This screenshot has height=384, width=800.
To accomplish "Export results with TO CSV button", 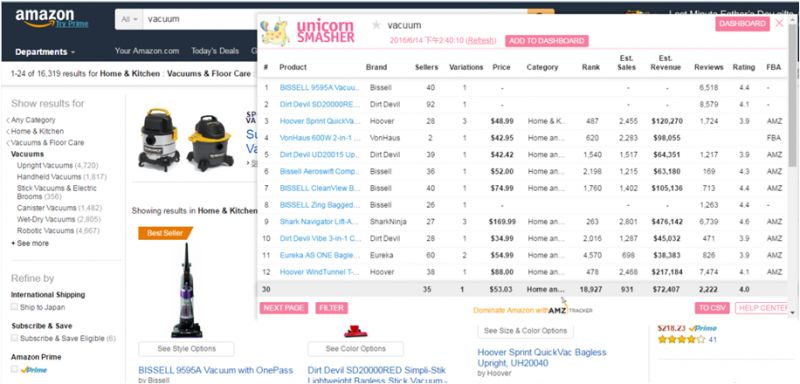I will pos(712,308).
